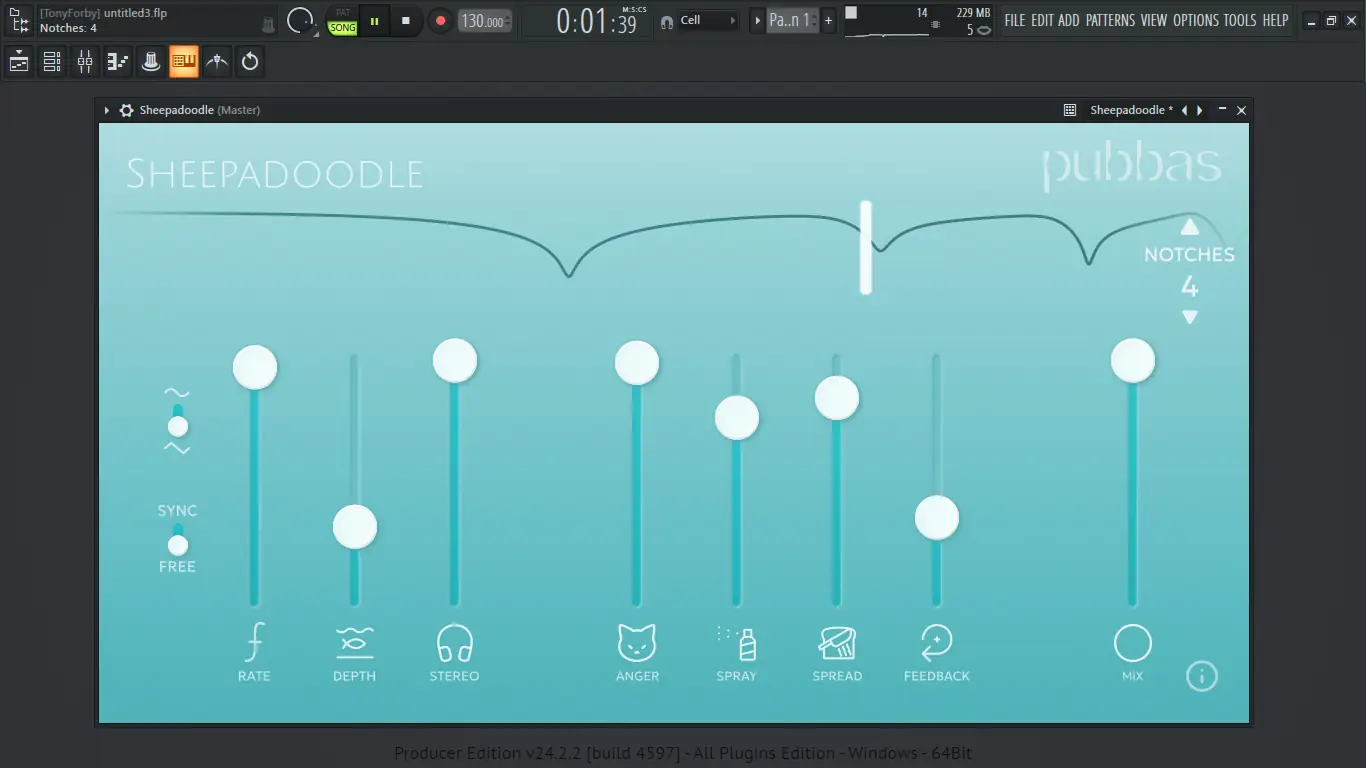Toggle the LFO waveform shape switch
This screenshot has width=1366, height=768.
[x=177, y=421]
